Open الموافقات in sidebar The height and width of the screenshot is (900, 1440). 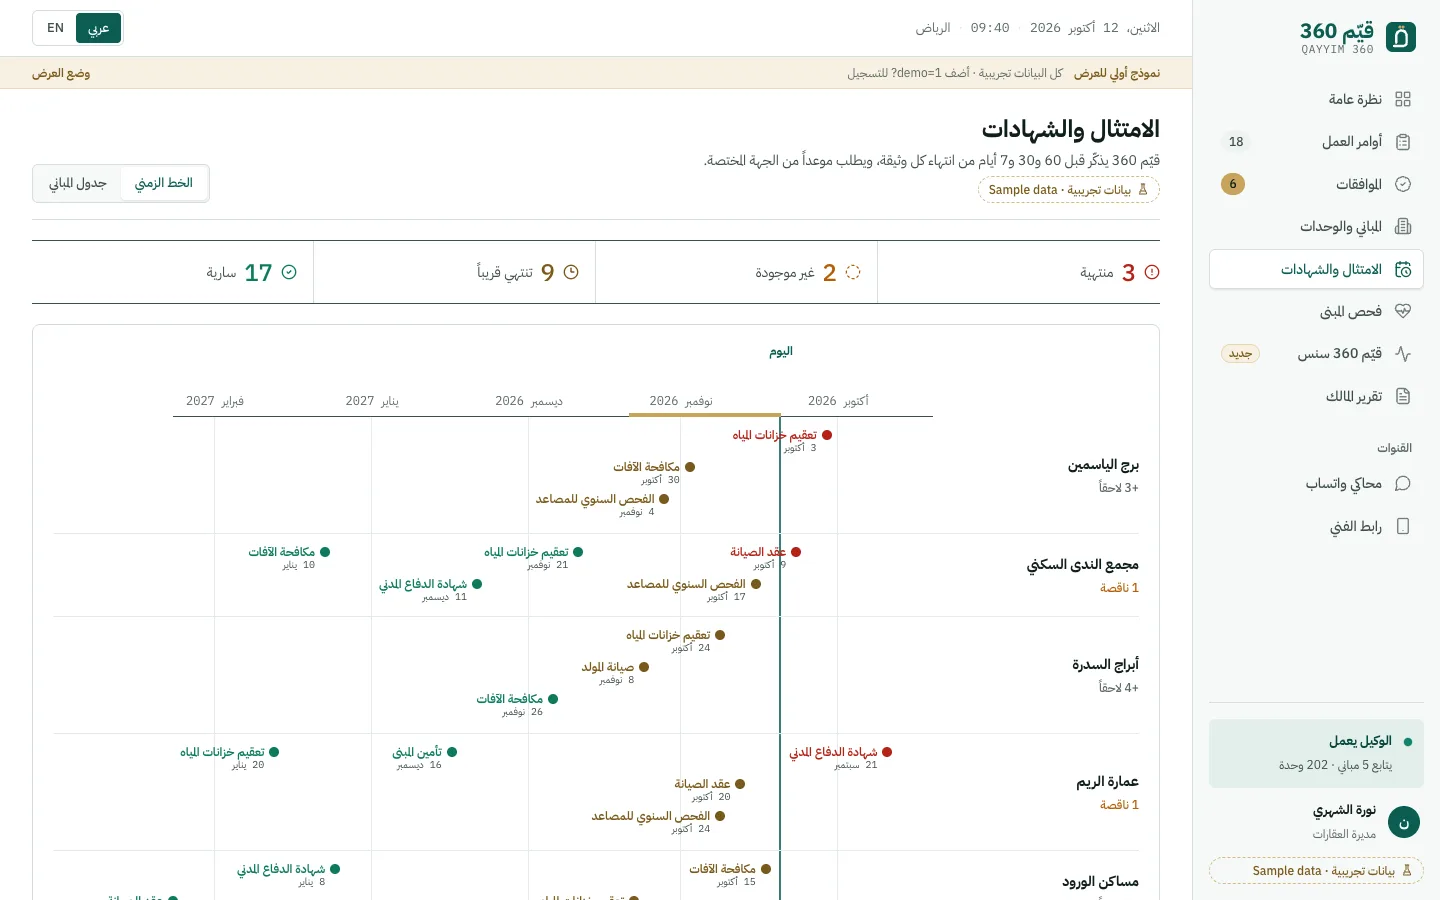pos(1316,184)
